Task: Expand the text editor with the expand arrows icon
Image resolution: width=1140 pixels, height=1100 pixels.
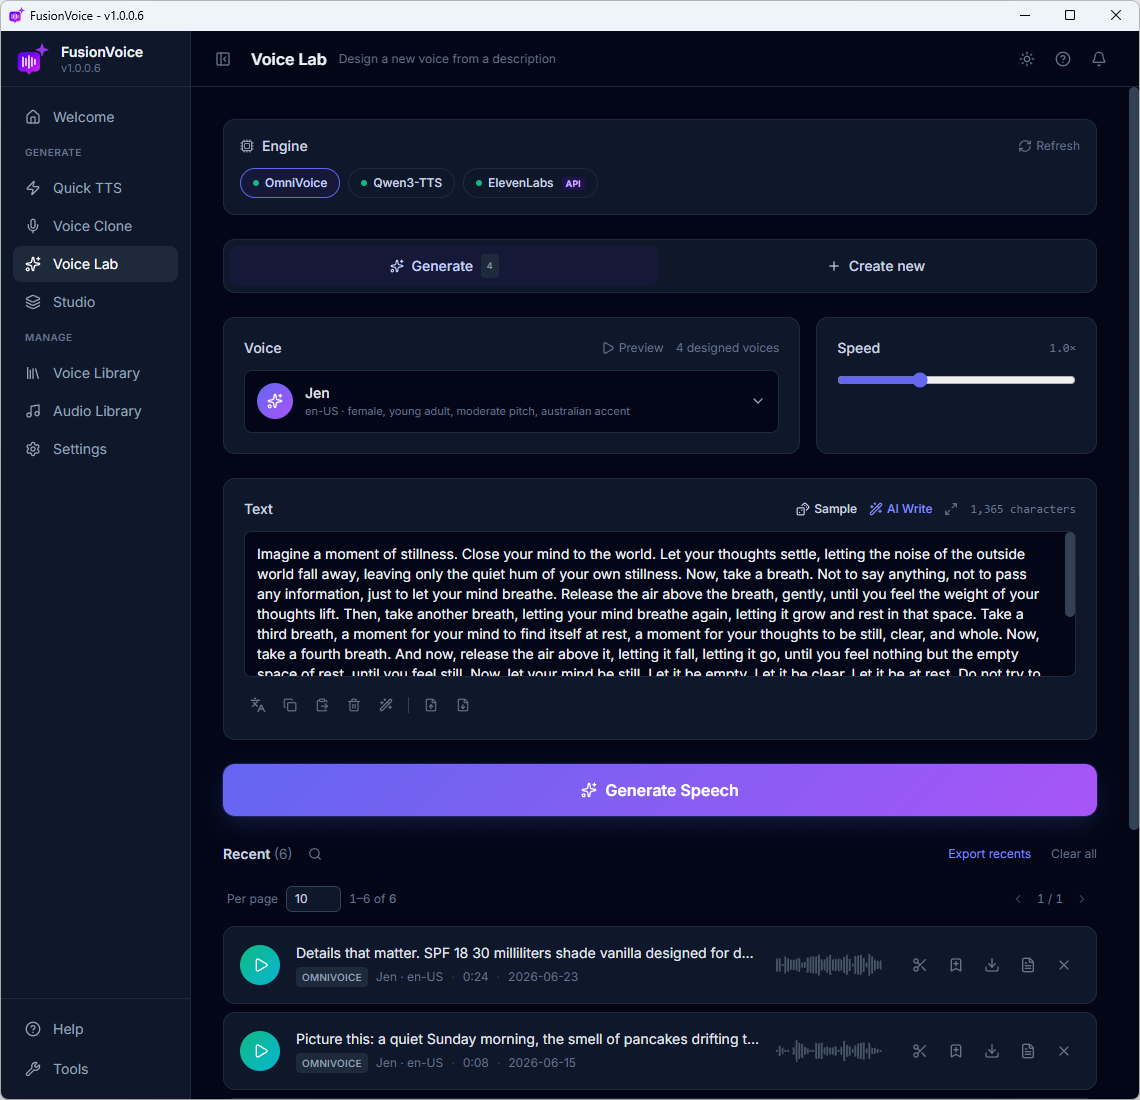Action: click(951, 509)
